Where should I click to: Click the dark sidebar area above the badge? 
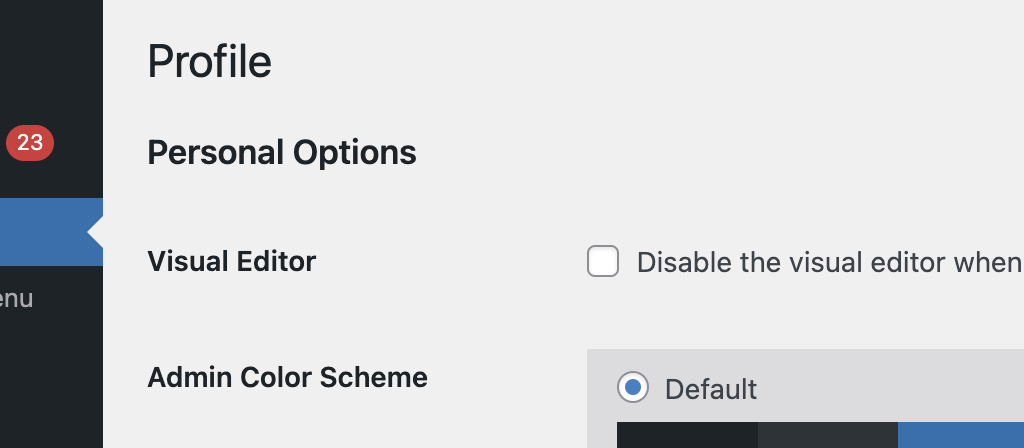point(51,59)
